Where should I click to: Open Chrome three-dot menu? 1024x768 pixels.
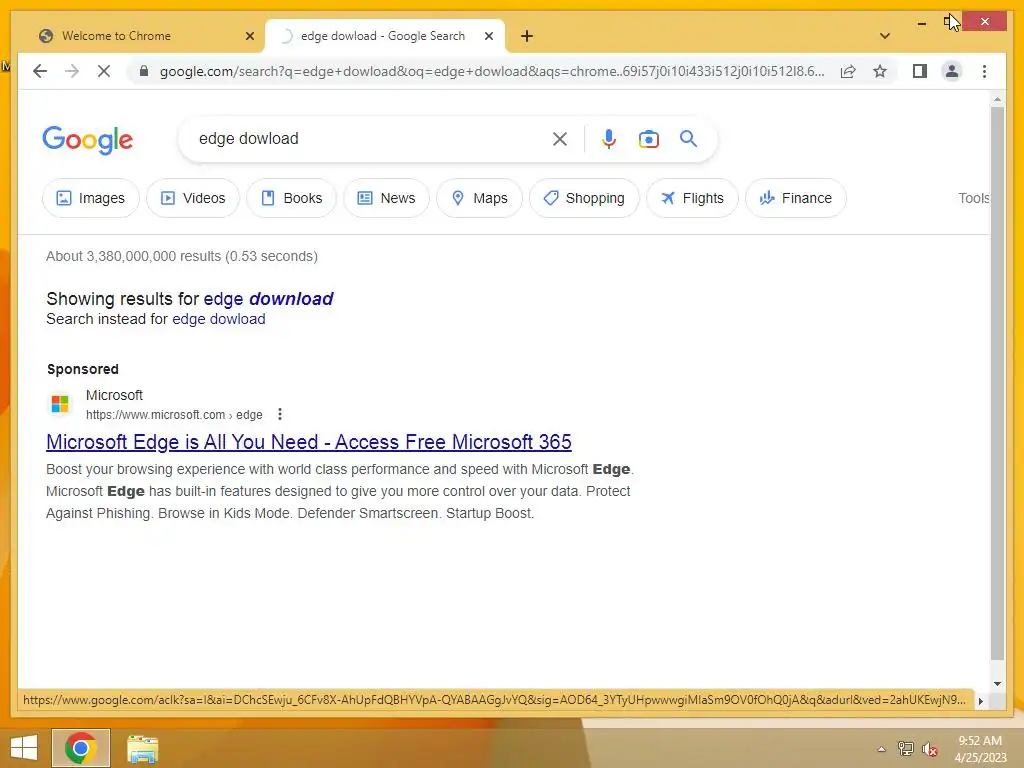[x=984, y=71]
